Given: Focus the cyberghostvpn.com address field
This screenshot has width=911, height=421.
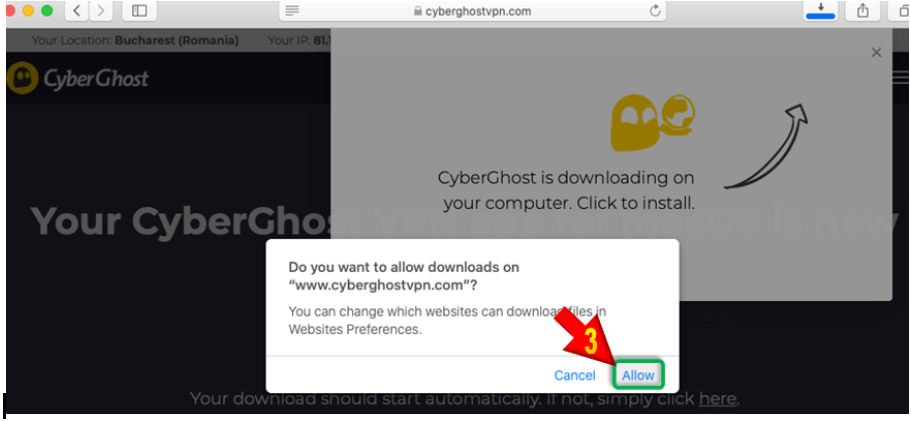Looking at the screenshot, I should pos(472,11).
